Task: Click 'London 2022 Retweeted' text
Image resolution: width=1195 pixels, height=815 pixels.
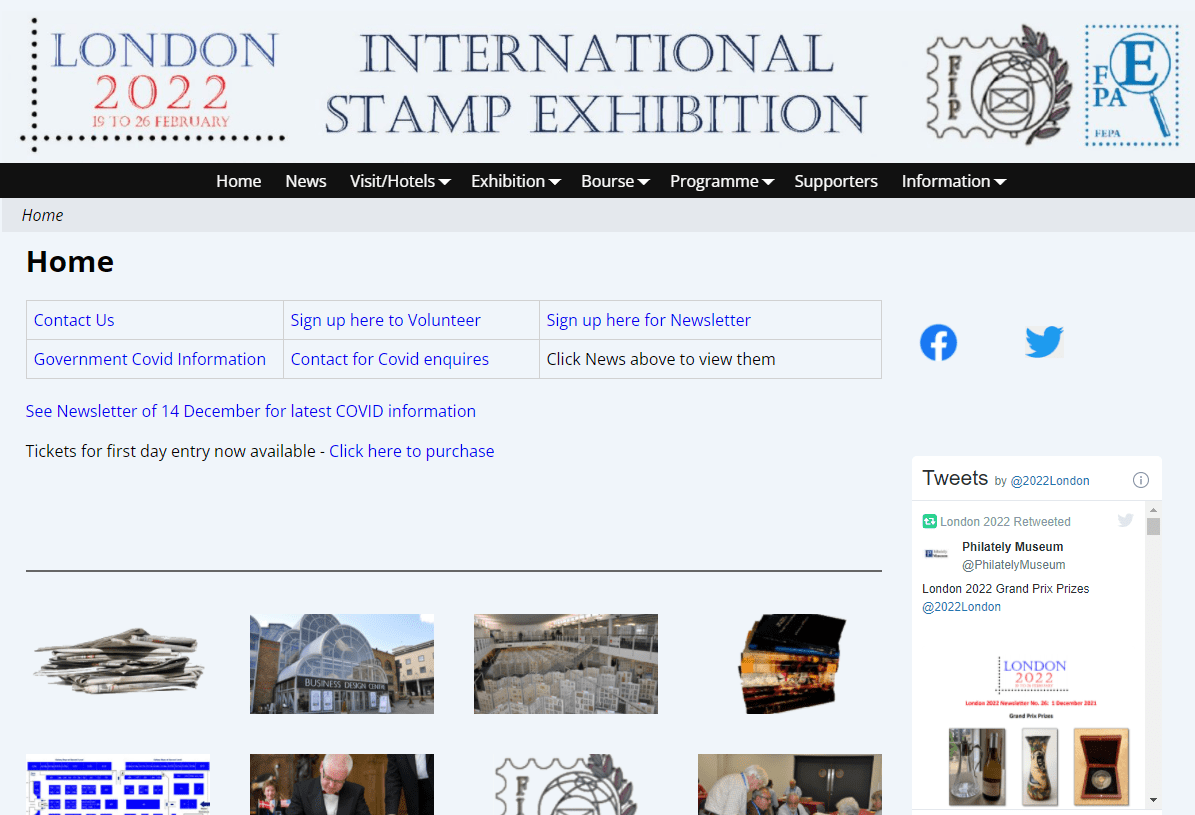Action: (1005, 521)
